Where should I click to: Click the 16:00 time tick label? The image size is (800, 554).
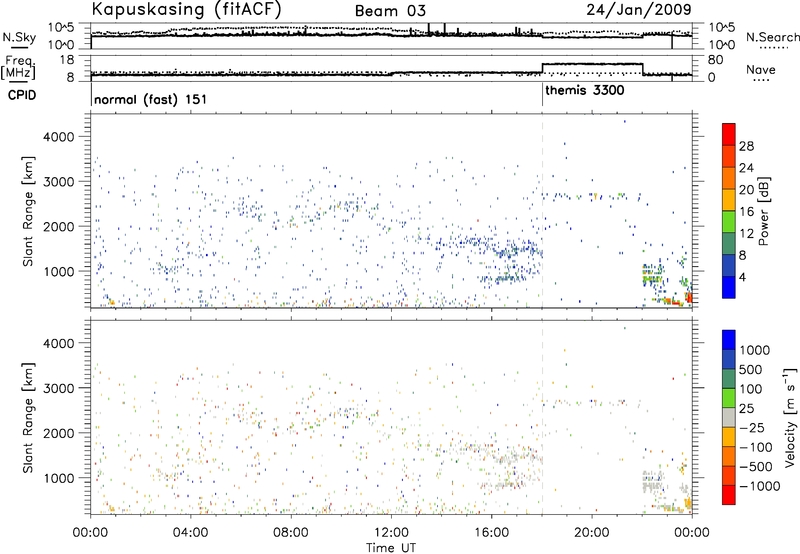coord(491,533)
